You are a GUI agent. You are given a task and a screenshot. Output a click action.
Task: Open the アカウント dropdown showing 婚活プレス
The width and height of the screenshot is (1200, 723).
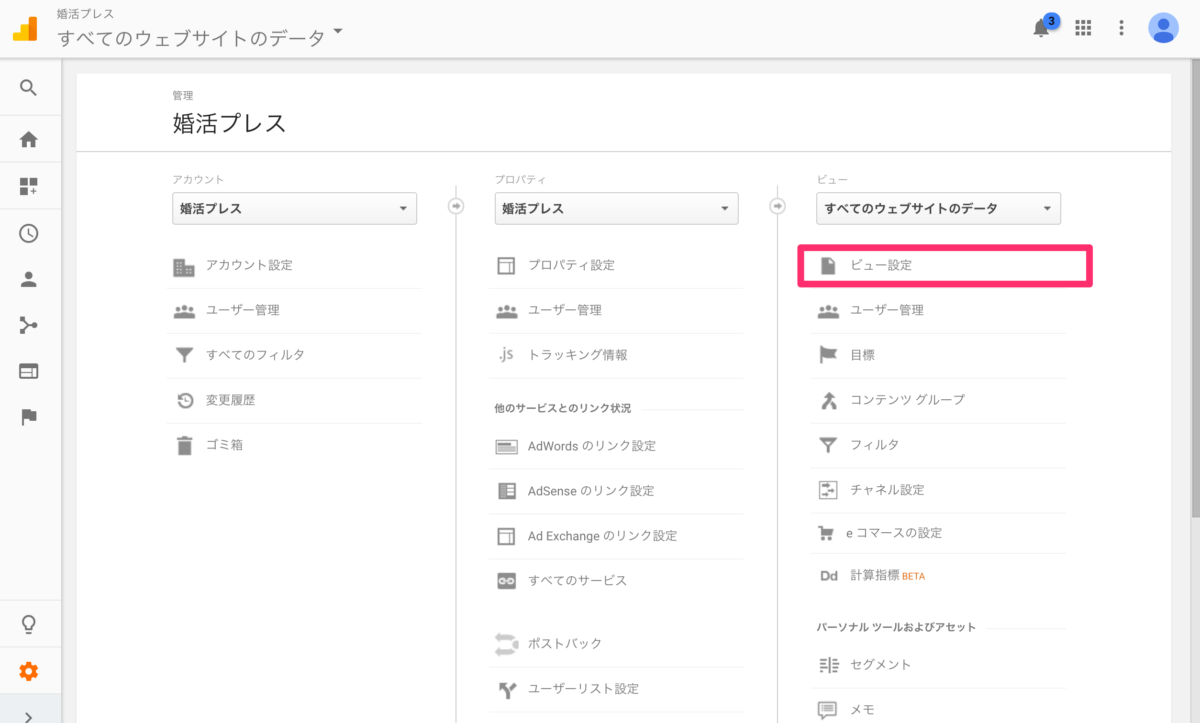294,208
